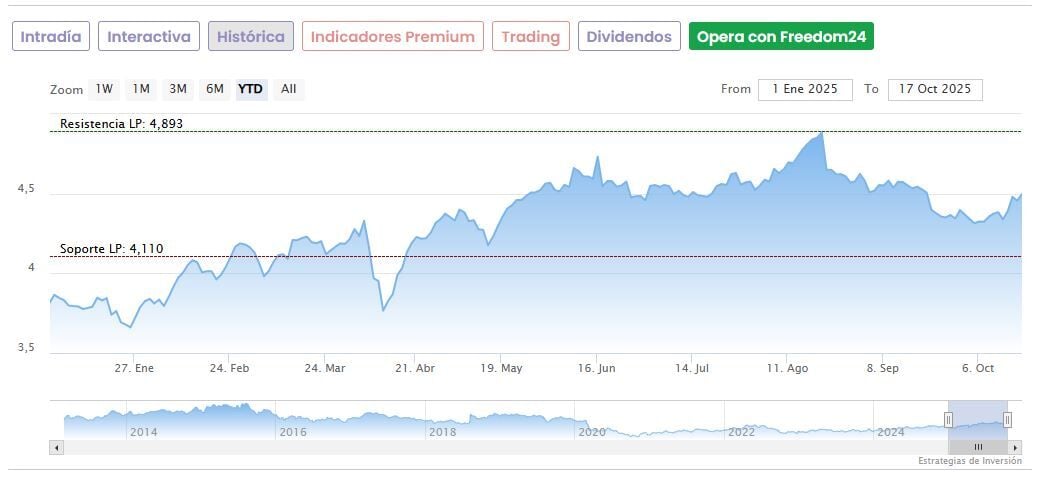1040x477 pixels.
Task: Click the scrollbar left arrow
Action: click(56, 447)
